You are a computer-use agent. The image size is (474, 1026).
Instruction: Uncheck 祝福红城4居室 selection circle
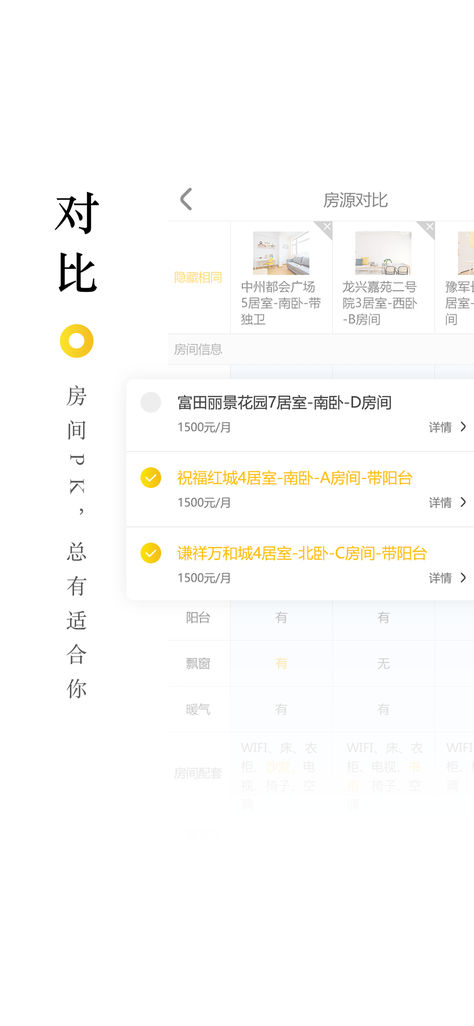[x=151, y=478]
